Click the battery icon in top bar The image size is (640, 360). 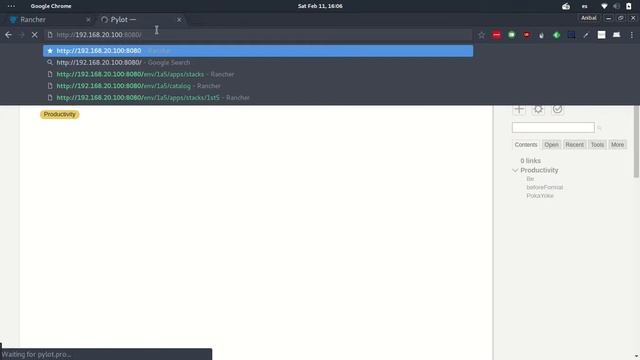pyautogui.click(x=629, y=6)
